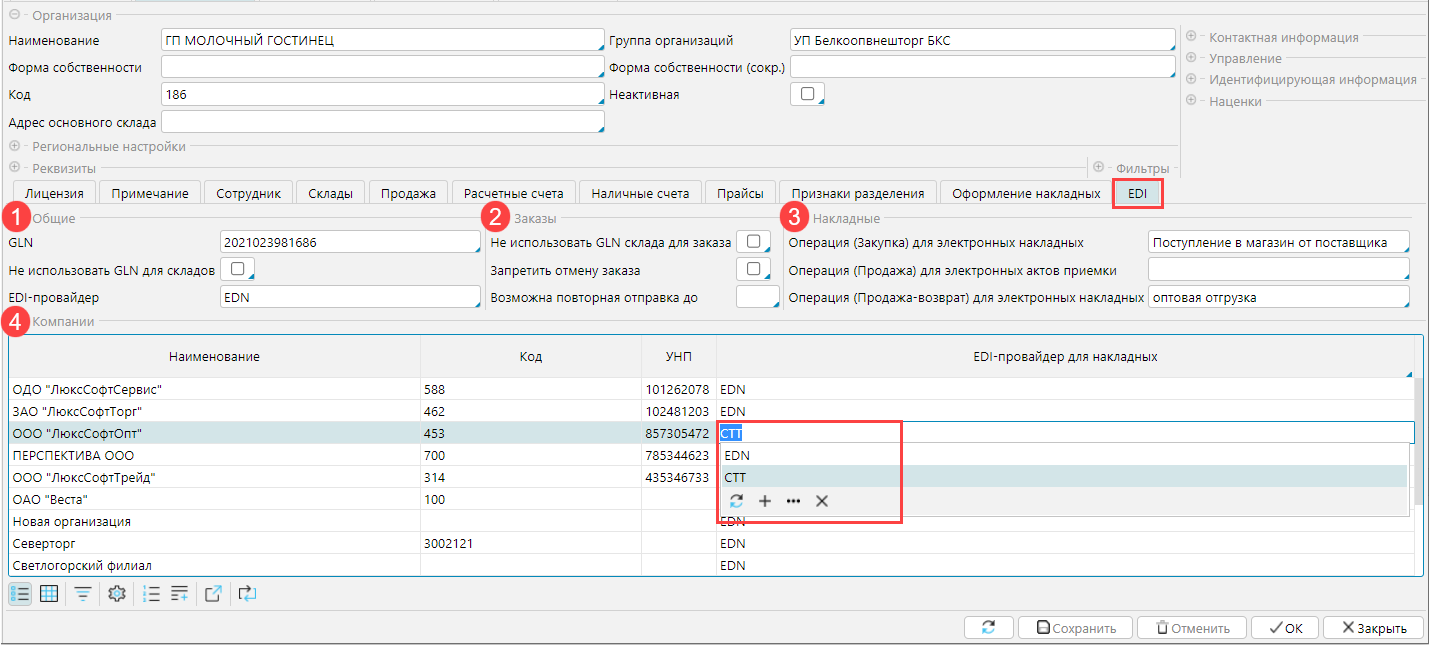Toggle the Неактивная checkbox
The width and height of the screenshot is (1429, 645).
tap(805, 94)
